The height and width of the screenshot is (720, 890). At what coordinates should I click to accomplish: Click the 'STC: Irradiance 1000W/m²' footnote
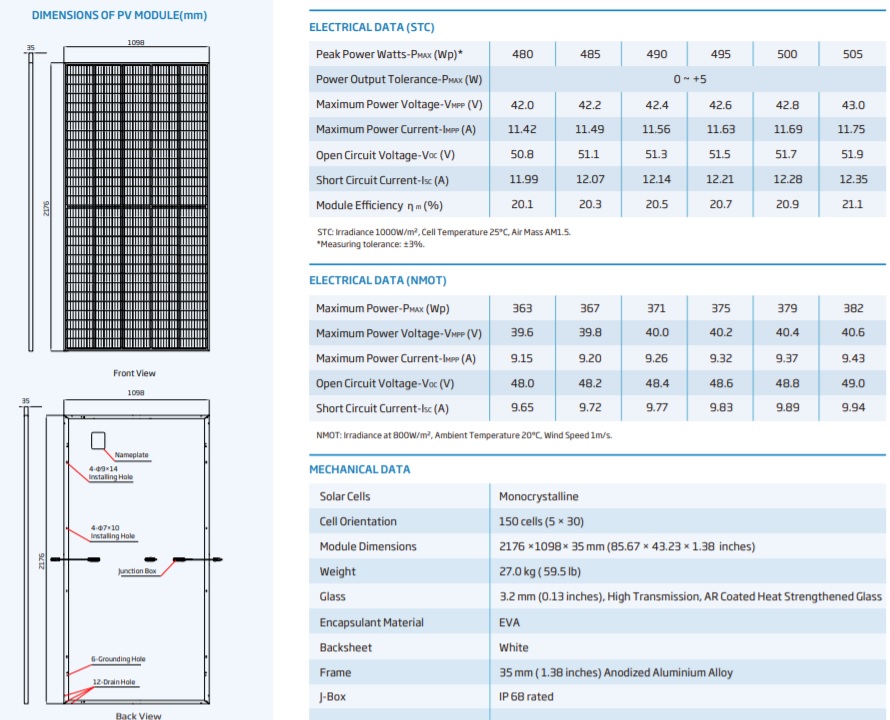pos(444,232)
